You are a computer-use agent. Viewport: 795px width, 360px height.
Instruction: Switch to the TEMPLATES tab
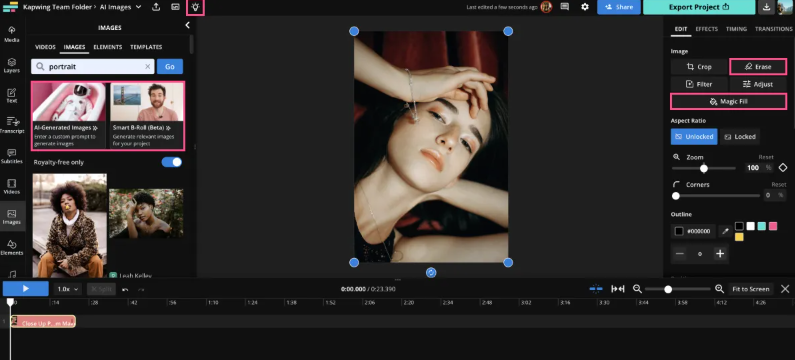146,47
